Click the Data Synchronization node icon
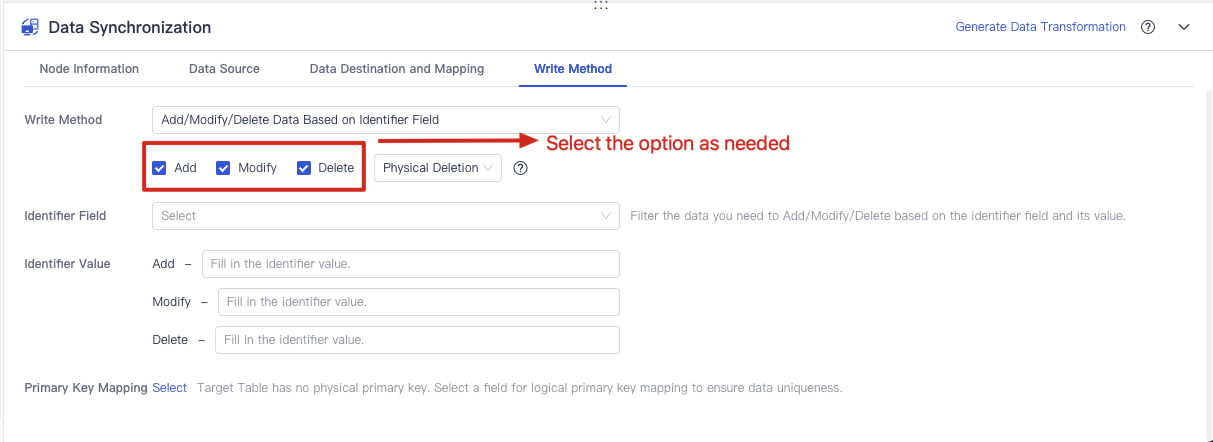 coord(30,27)
